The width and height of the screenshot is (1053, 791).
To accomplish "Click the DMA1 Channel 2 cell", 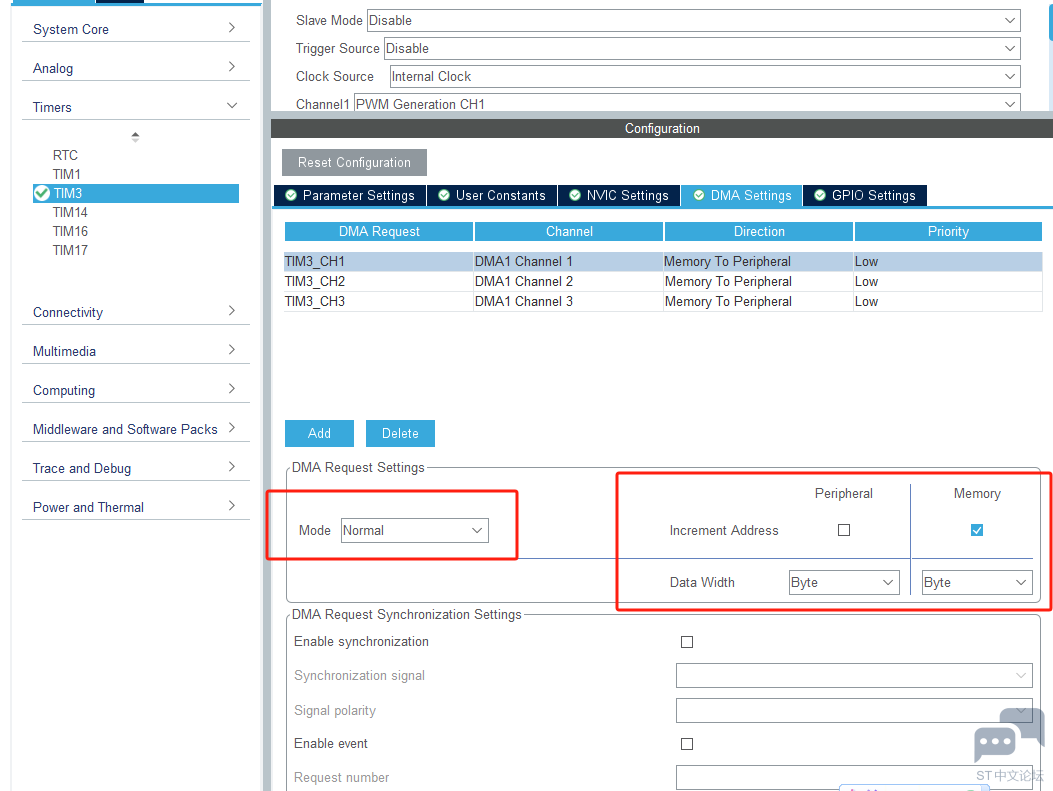I will pos(569,281).
